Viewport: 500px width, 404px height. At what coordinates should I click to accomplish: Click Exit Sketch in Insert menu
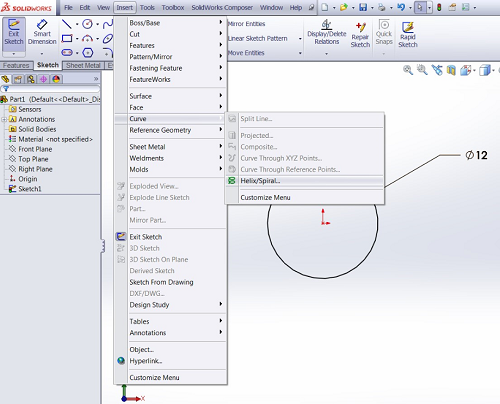click(171, 237)
